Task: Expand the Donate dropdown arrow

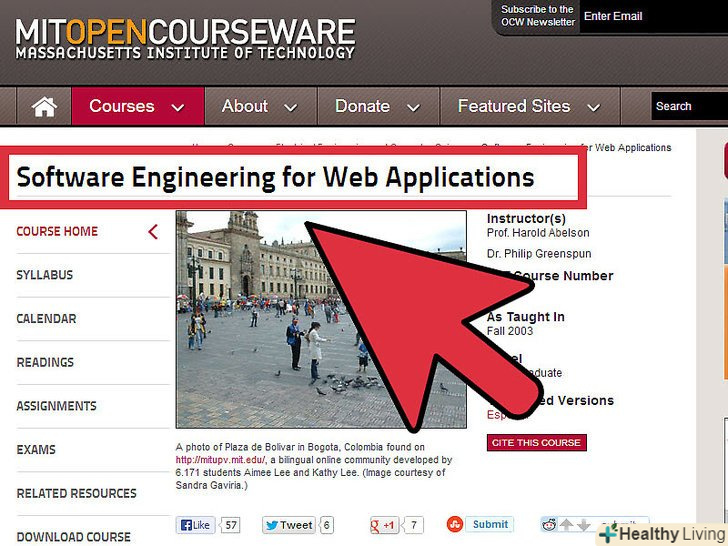Action: coord(413,108)
